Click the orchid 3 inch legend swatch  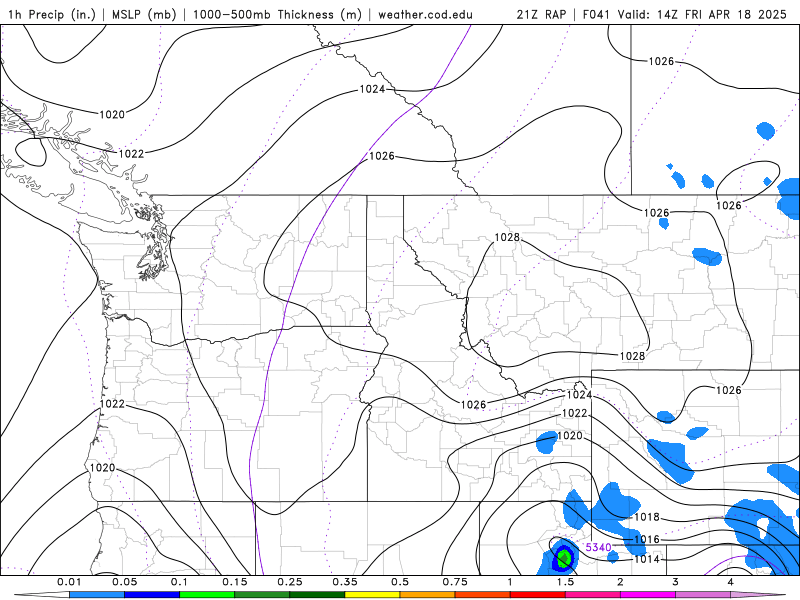click(x=703, y=595)
